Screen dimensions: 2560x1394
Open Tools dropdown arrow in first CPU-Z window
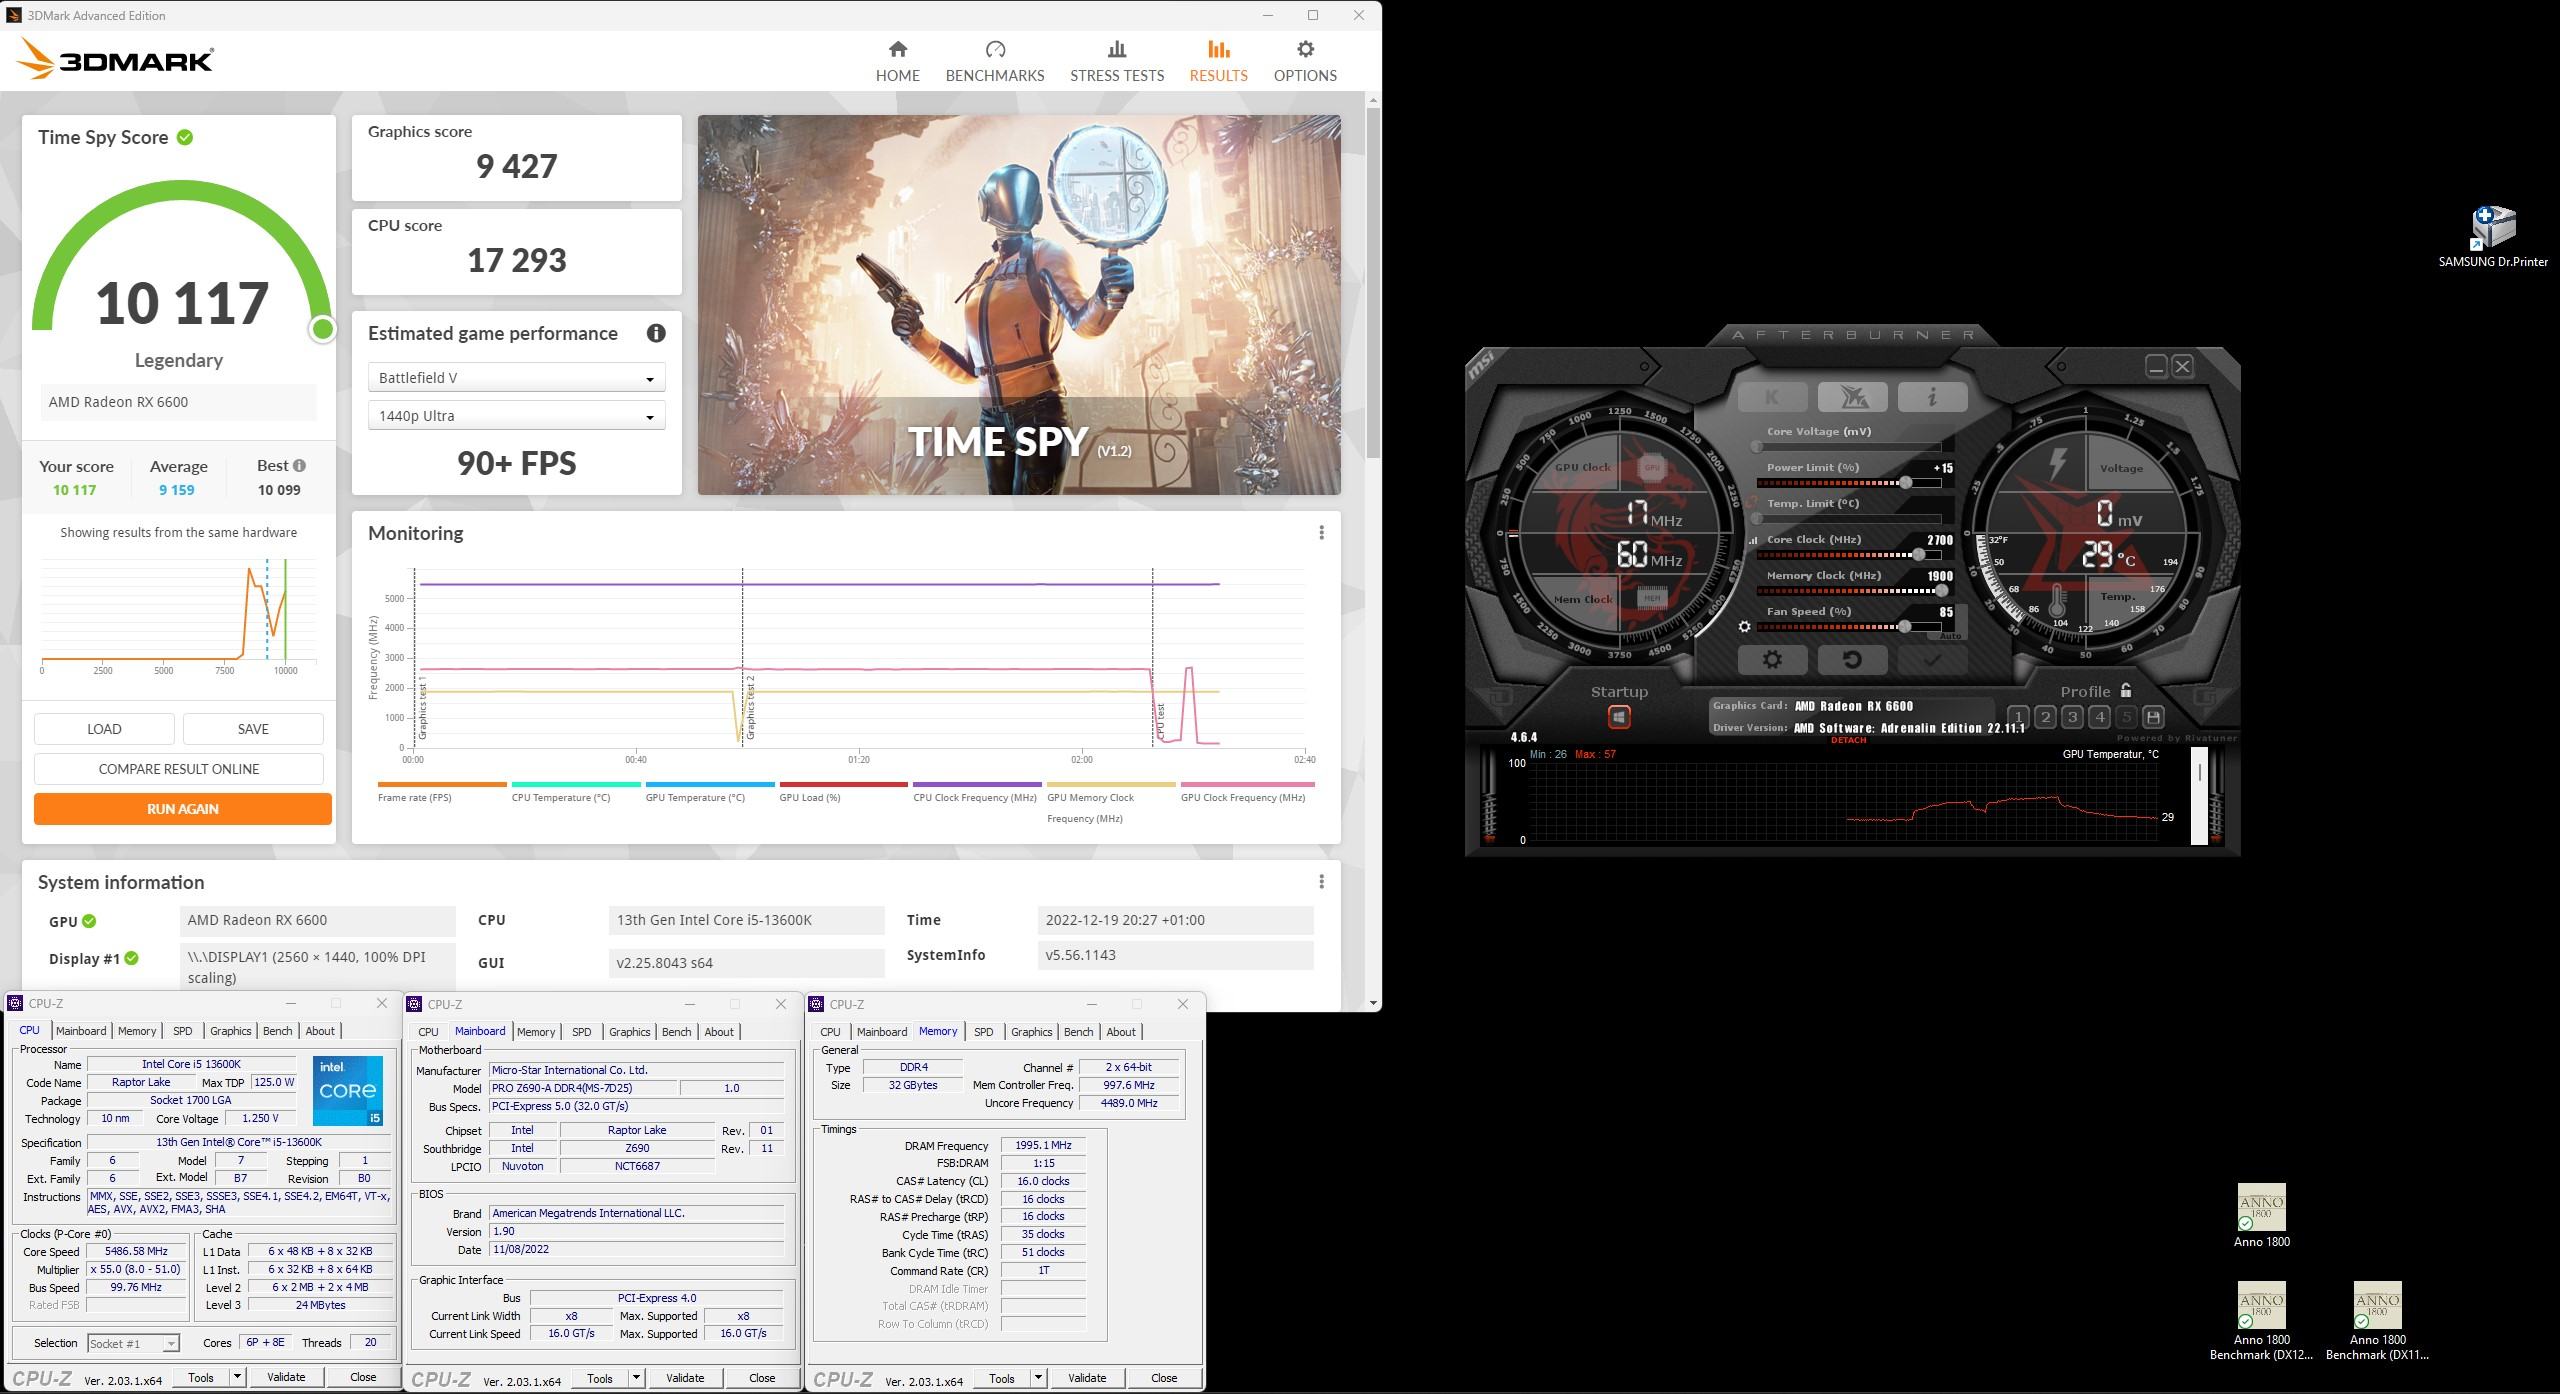pos(237,1377)
